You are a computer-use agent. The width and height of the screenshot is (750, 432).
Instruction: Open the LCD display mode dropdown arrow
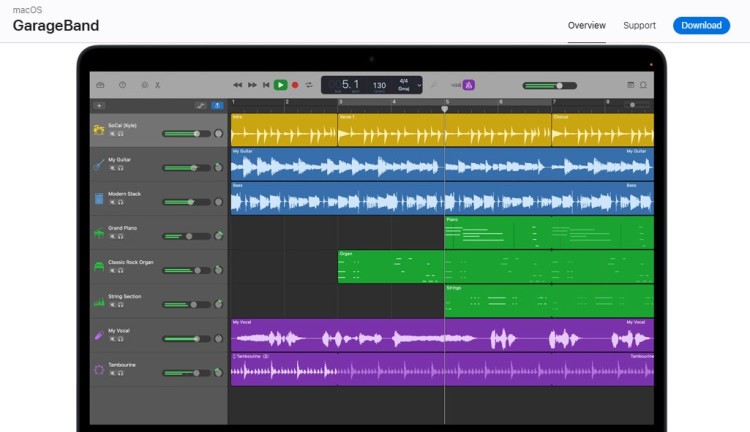point(419,86)
